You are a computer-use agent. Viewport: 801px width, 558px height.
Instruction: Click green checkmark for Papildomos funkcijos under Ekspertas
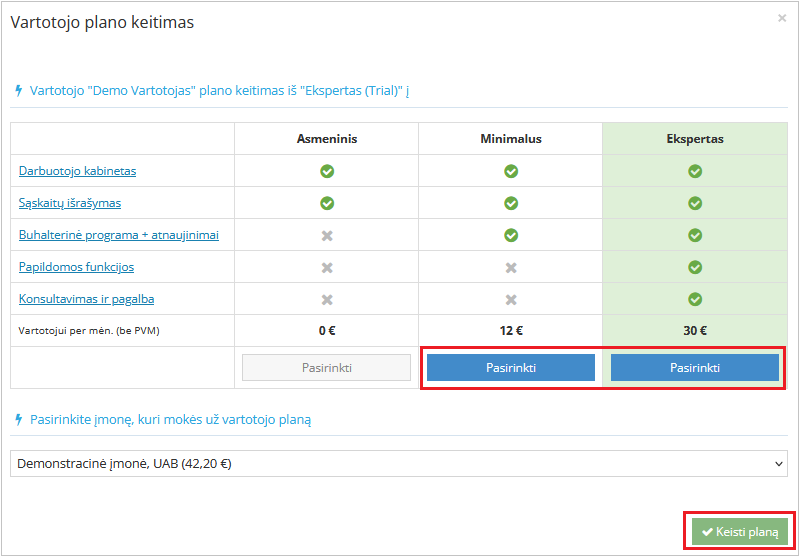(x=695, y=267)
